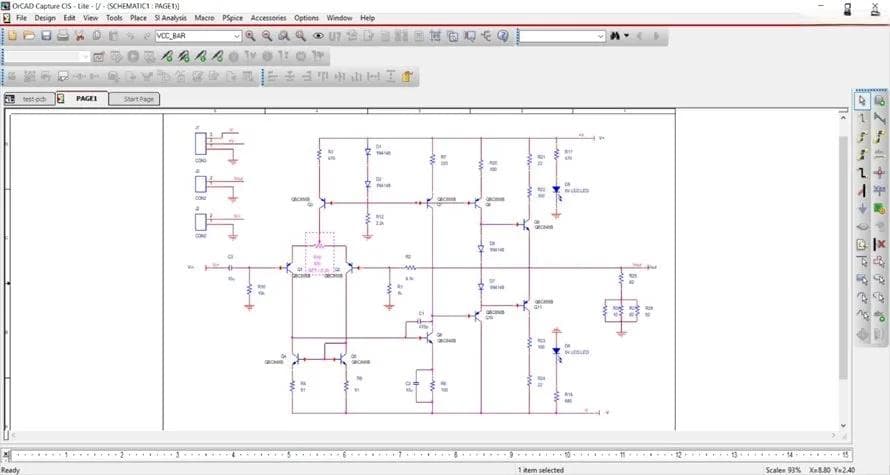This screenshot has width=890, height=475.
Task: Click the Zoom In magnifier
Action: (x=250, y=36)
